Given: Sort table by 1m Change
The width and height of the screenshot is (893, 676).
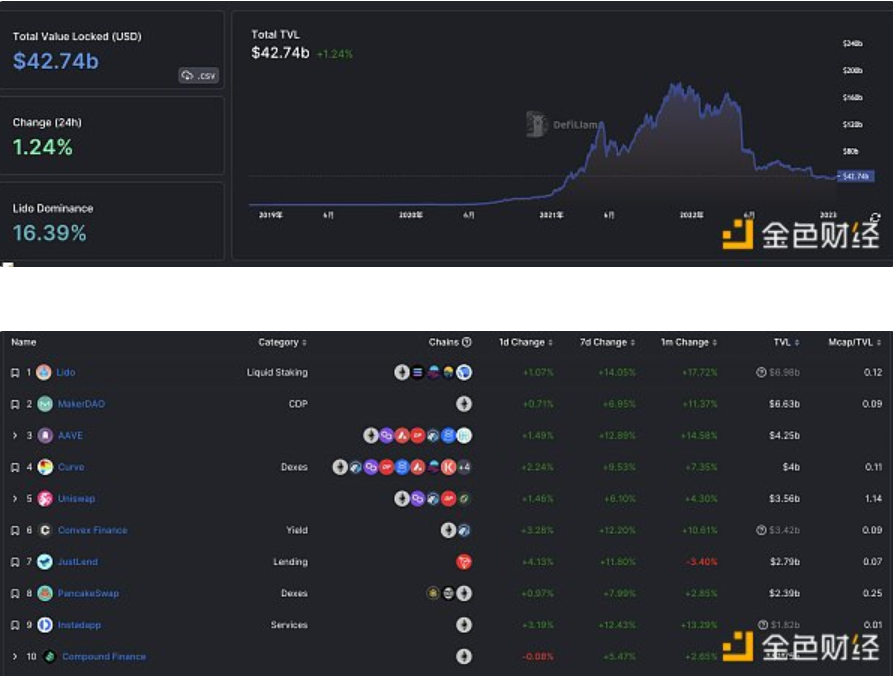Looking at the screenshot, I should 689,342.
